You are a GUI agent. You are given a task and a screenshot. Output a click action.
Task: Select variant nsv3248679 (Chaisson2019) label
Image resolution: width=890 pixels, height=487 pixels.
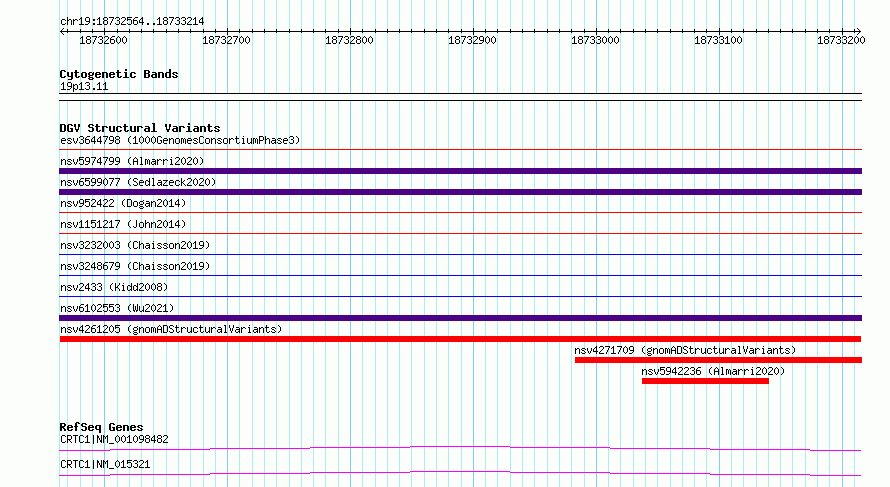click(135, 266)
